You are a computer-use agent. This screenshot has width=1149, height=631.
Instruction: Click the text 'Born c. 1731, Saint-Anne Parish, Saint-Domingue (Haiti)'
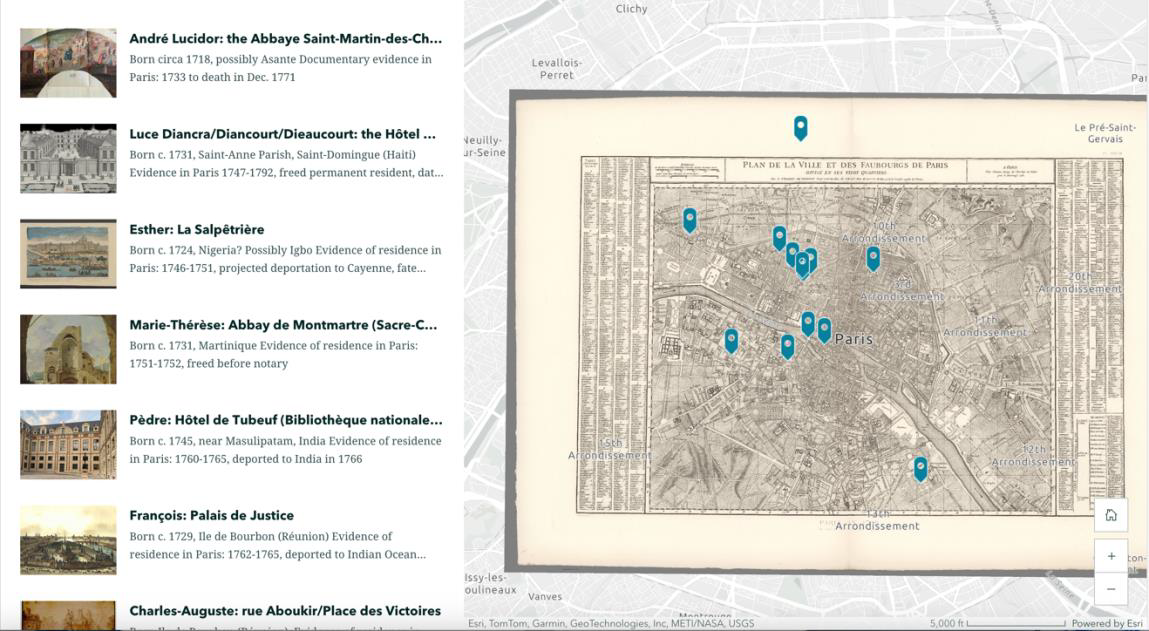point(273,155)
